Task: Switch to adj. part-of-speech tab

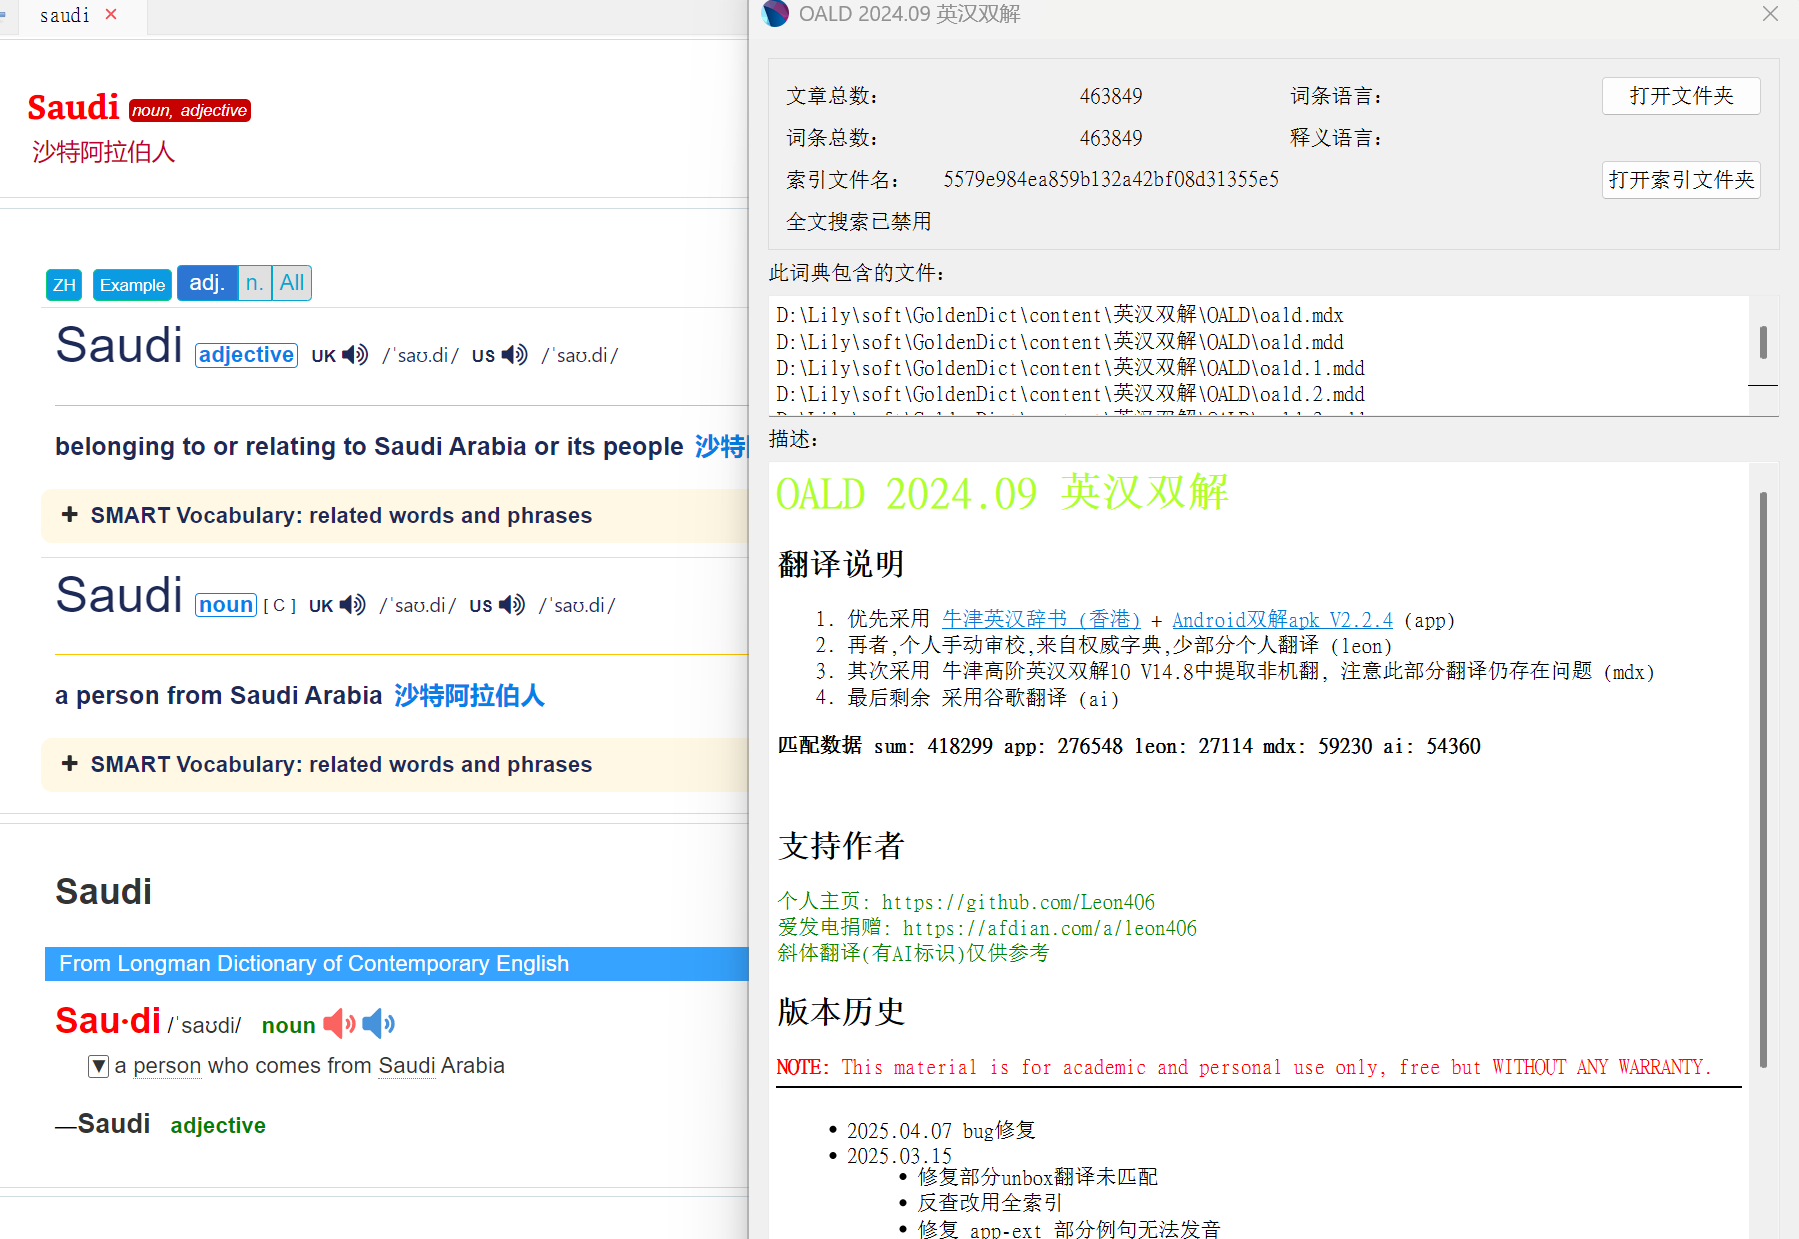Action: pos(207,283)
